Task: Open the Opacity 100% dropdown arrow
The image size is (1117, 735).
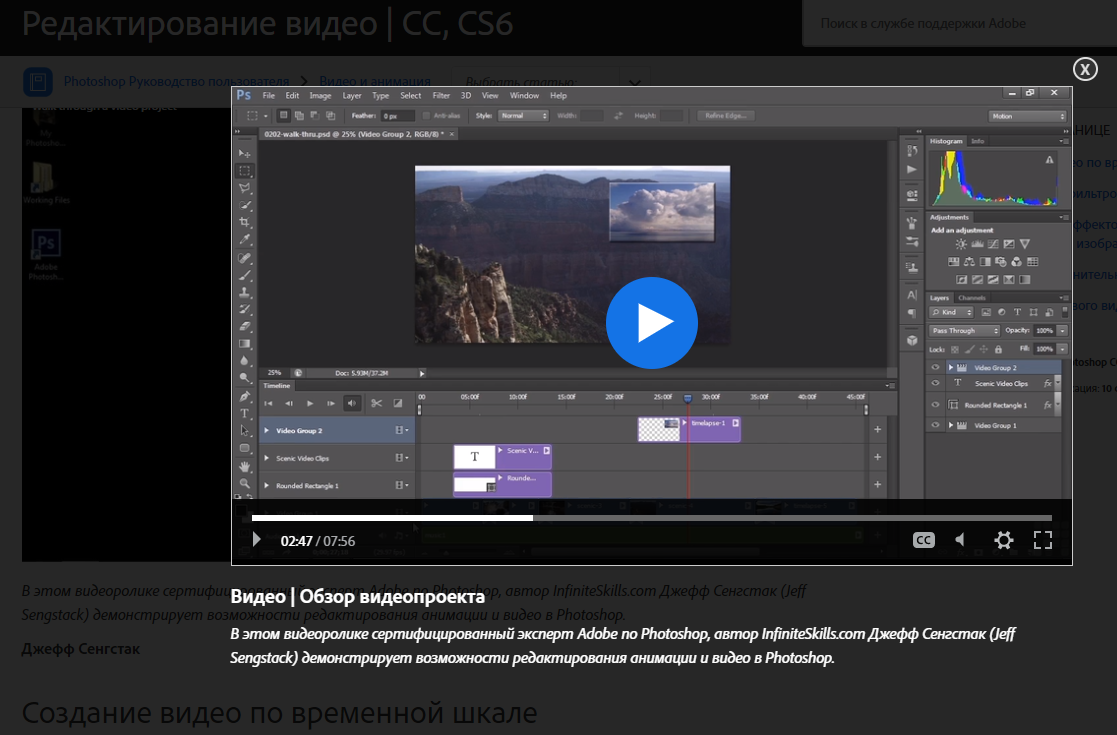Action: coord(1062,330)
